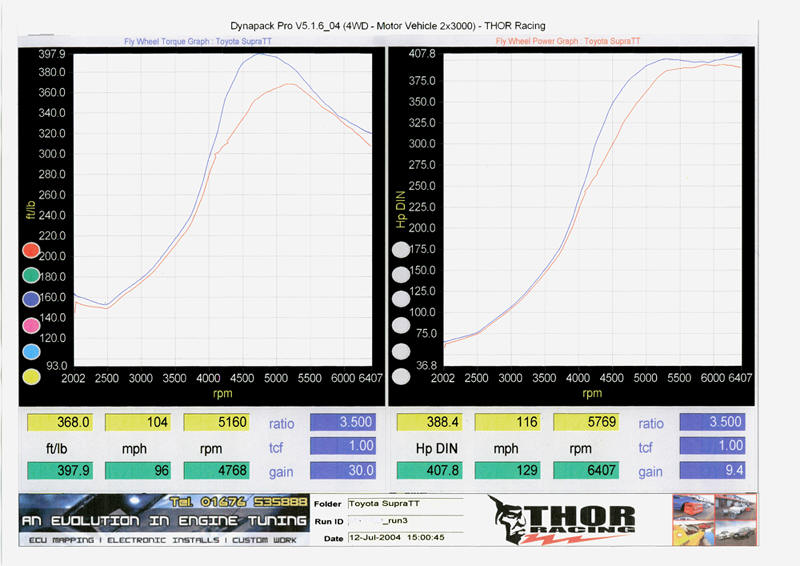The height and width of the screenshot is (566, 800).
Task: Toggle the yellow run circle on torque graph
Action: tap(30, 377)
